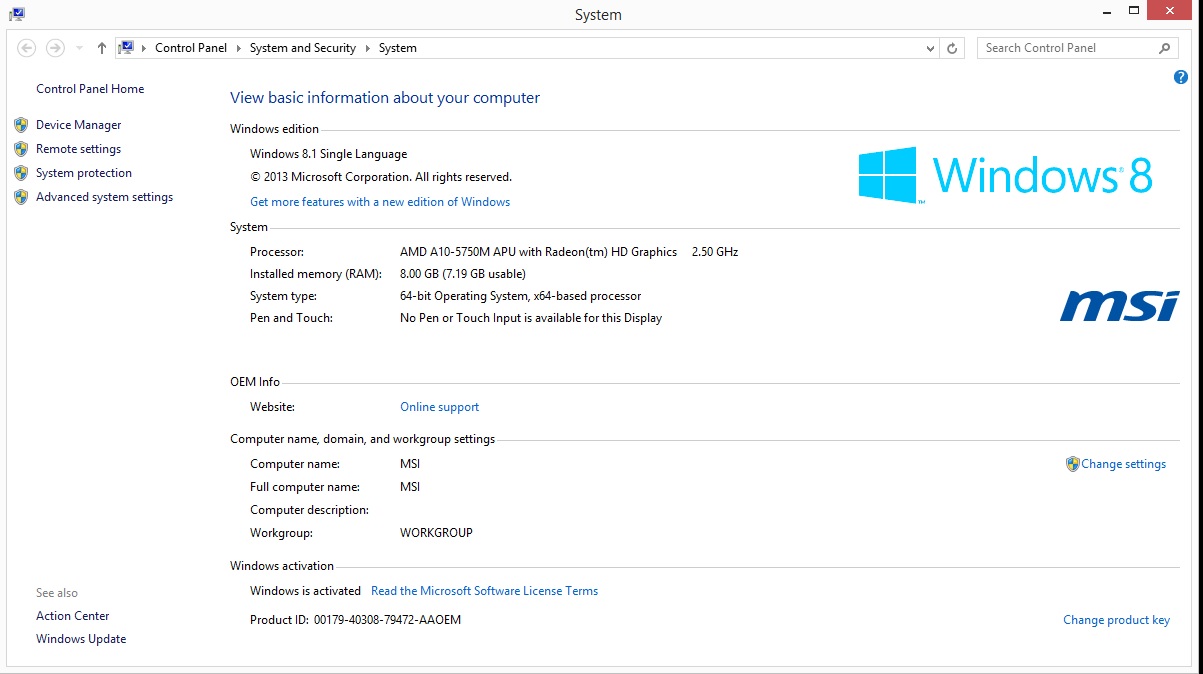
Task: Open Windows Update under See also
Action: pos(81,639)
